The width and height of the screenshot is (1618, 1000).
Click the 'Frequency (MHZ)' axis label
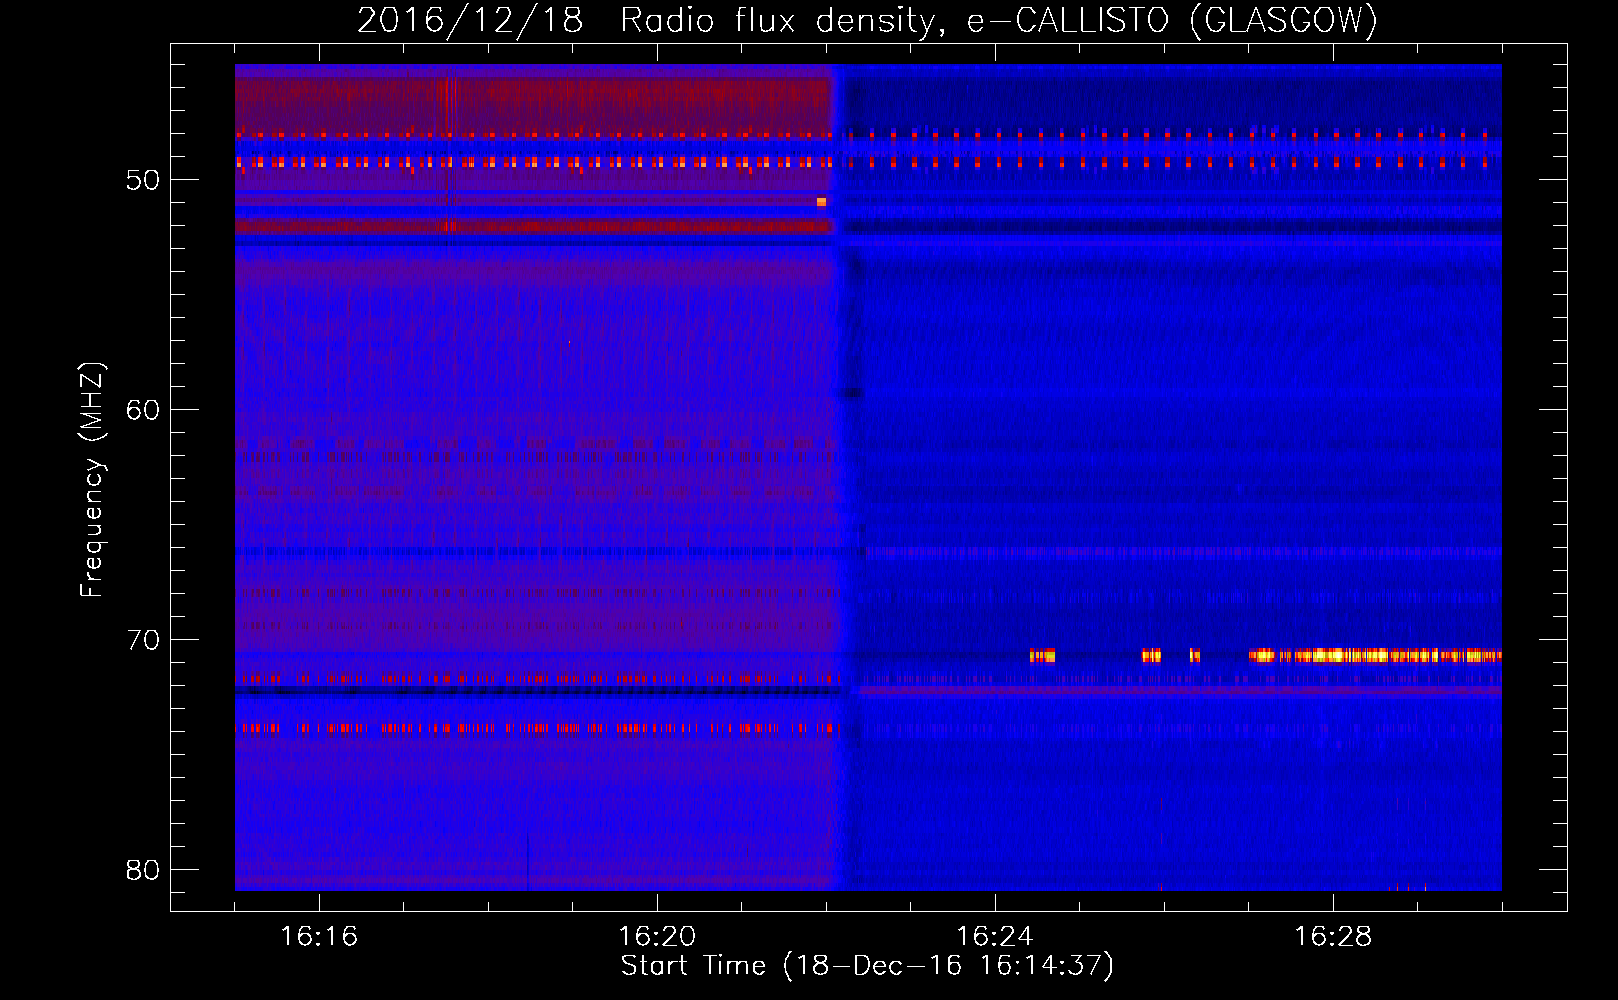tap(92, 480)
